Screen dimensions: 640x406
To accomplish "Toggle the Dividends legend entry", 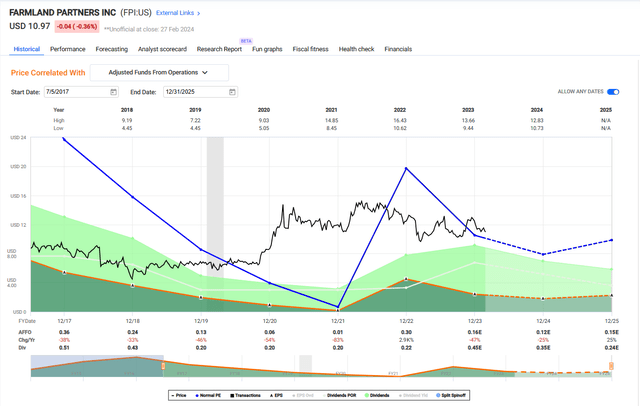I will [x=377, y=395].
